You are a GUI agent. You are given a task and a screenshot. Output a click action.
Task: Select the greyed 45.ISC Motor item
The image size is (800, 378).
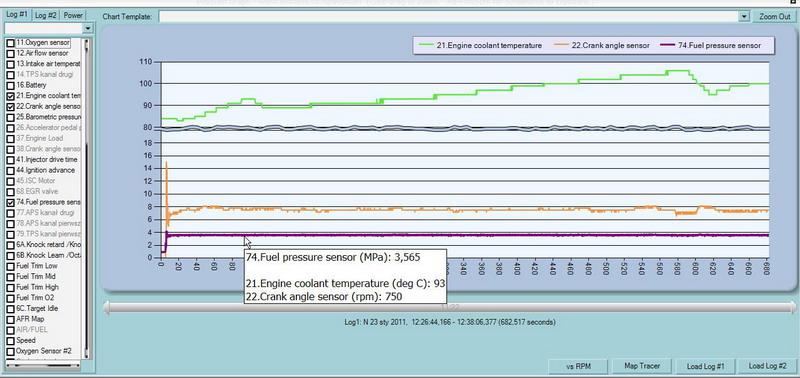pyautogui.click(x=36, y=181)
